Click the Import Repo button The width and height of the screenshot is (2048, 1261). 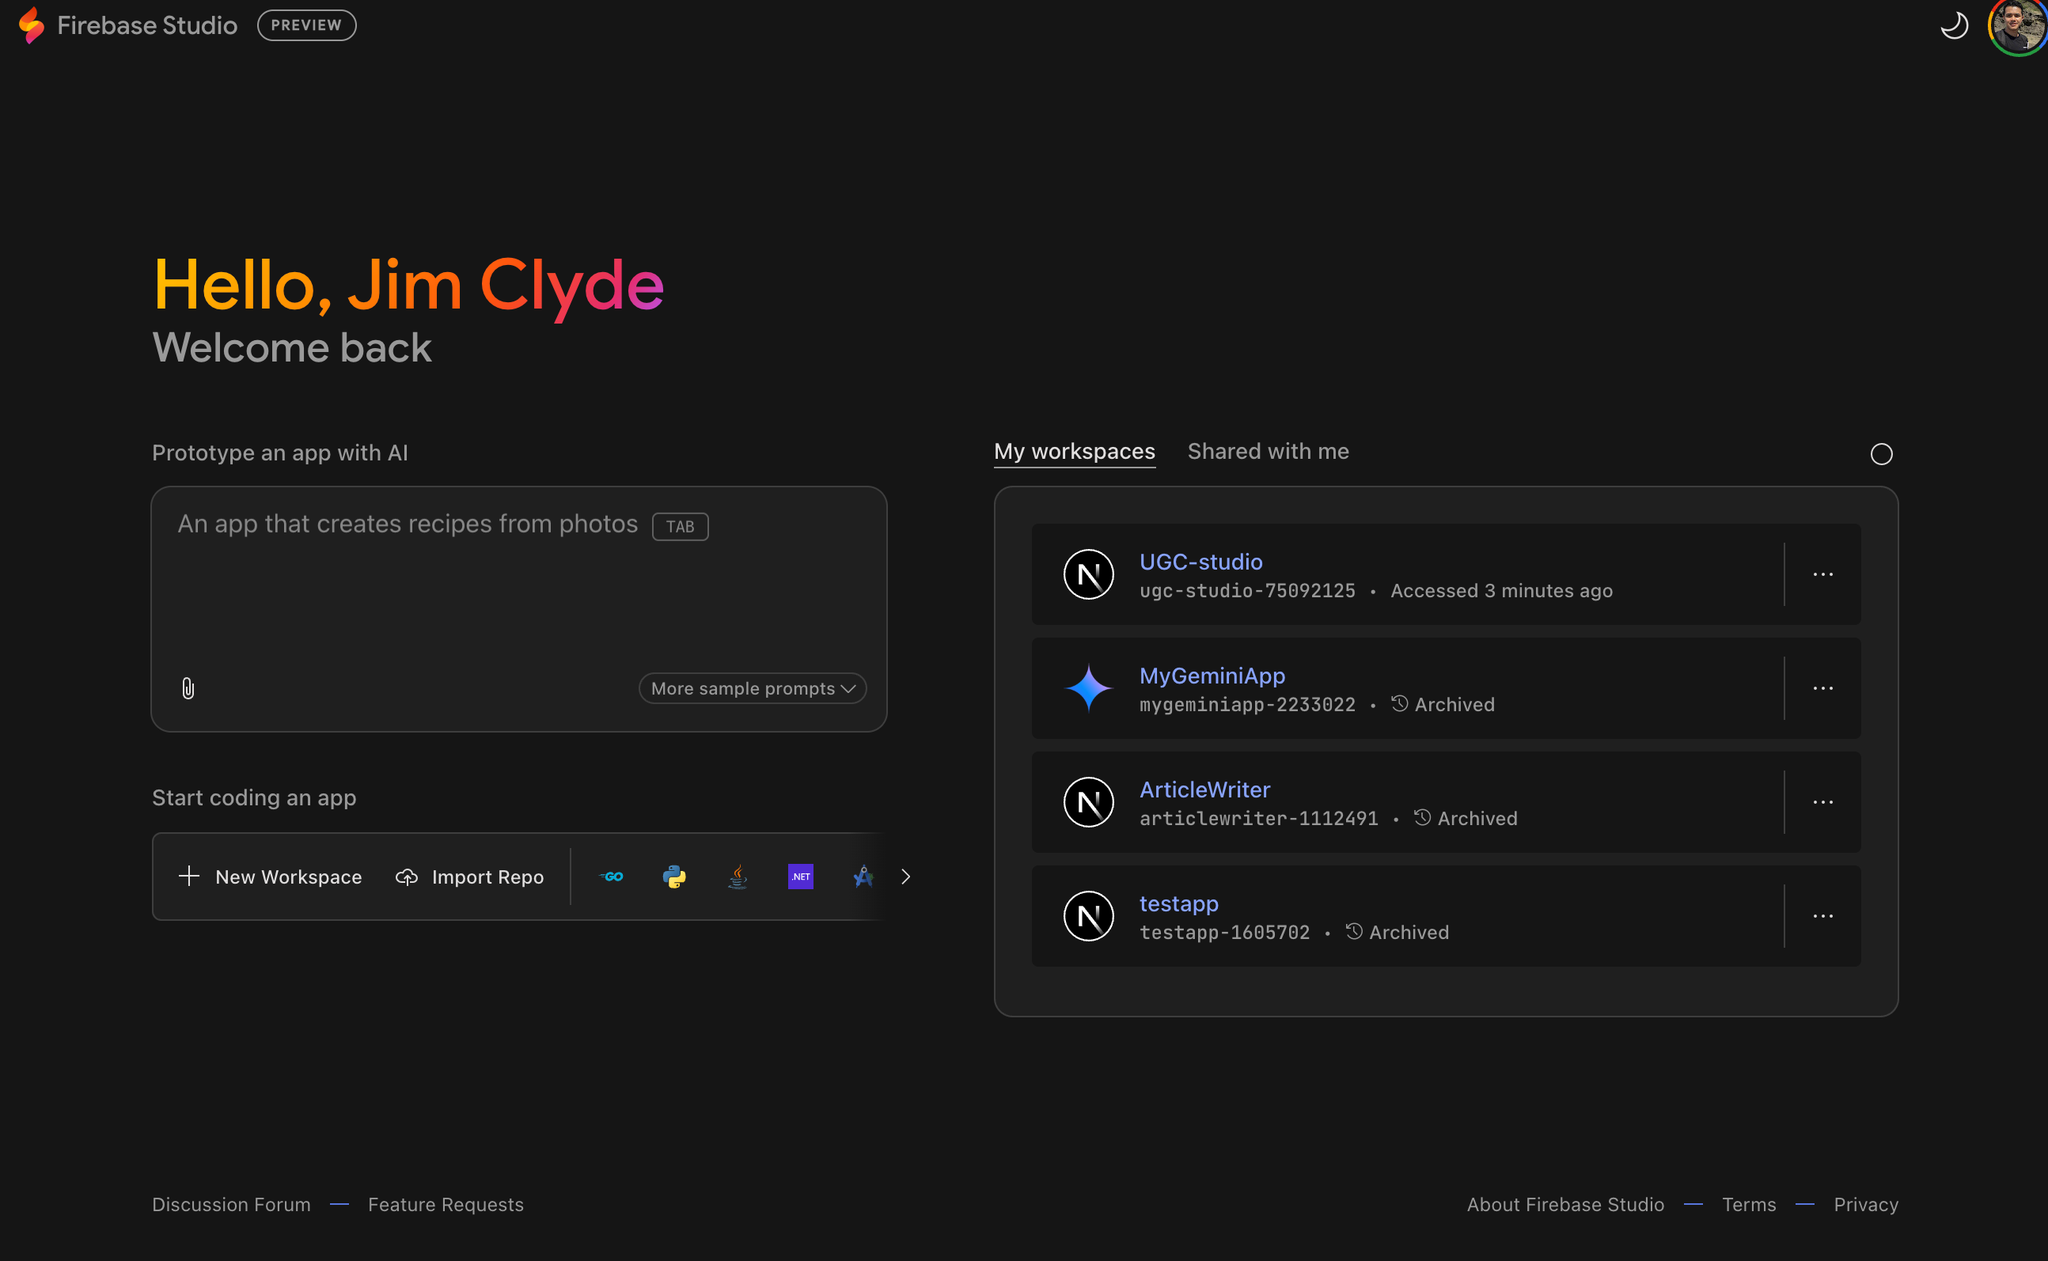coord(470,877)
